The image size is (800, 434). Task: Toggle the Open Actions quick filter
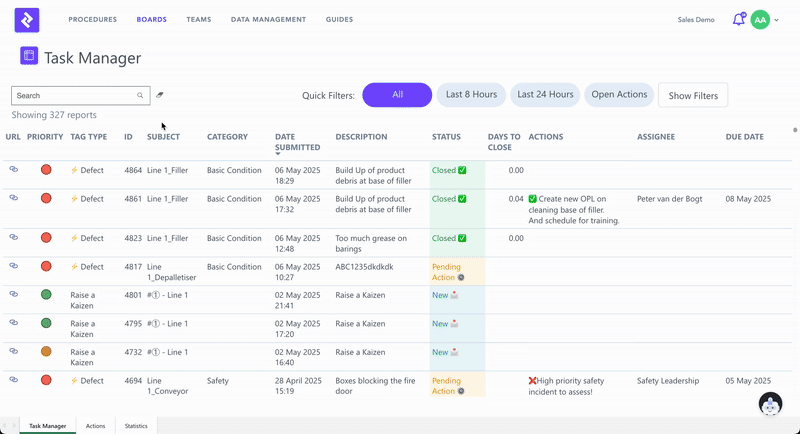619,95
